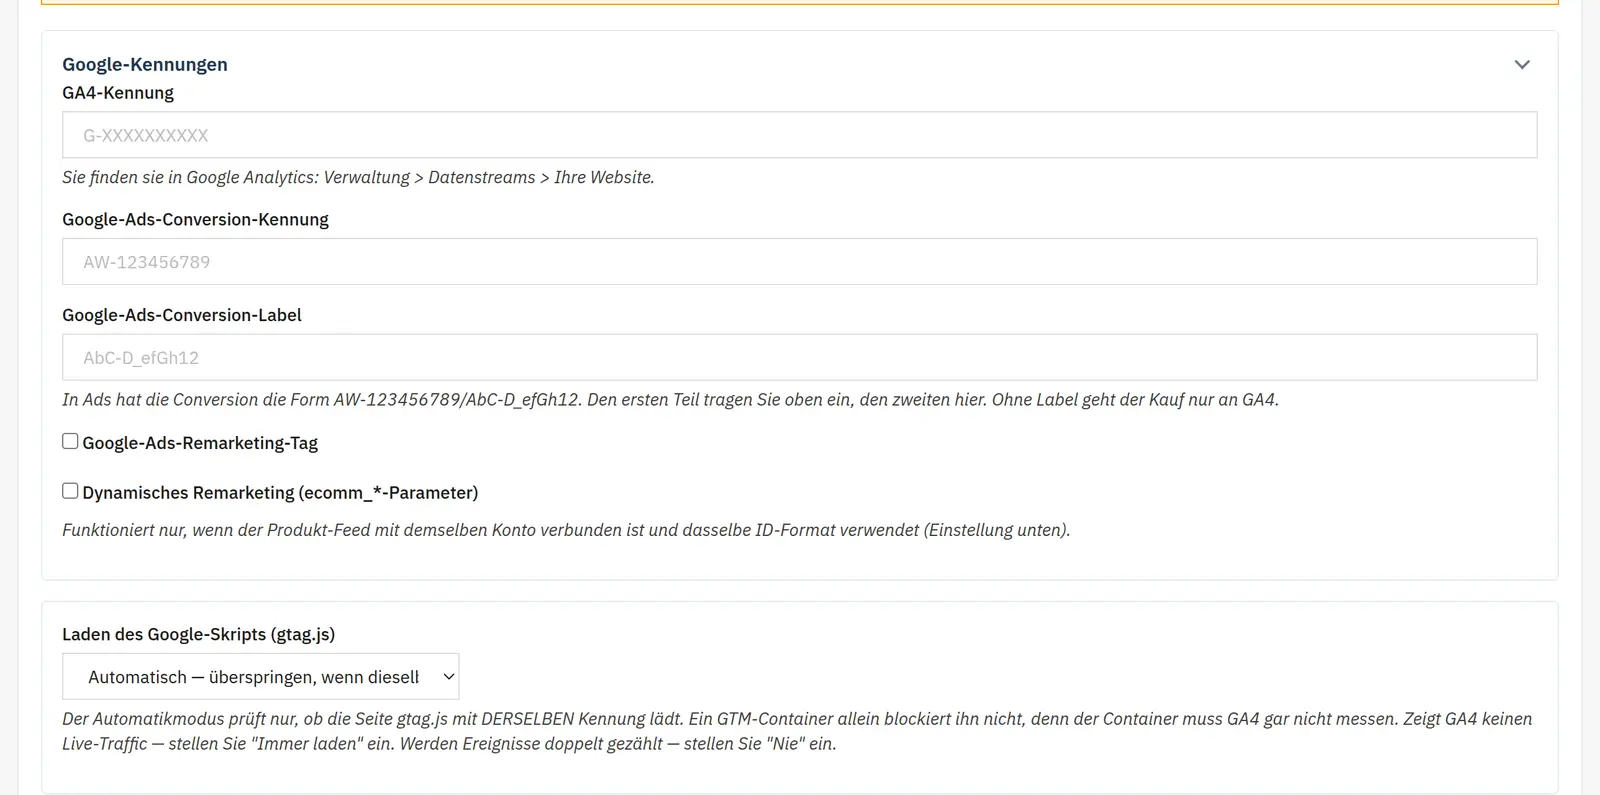Click the Google-Ads-Conversion-Kennung label
Viewport: 1600px width, 795px height.
click(195, 220)
